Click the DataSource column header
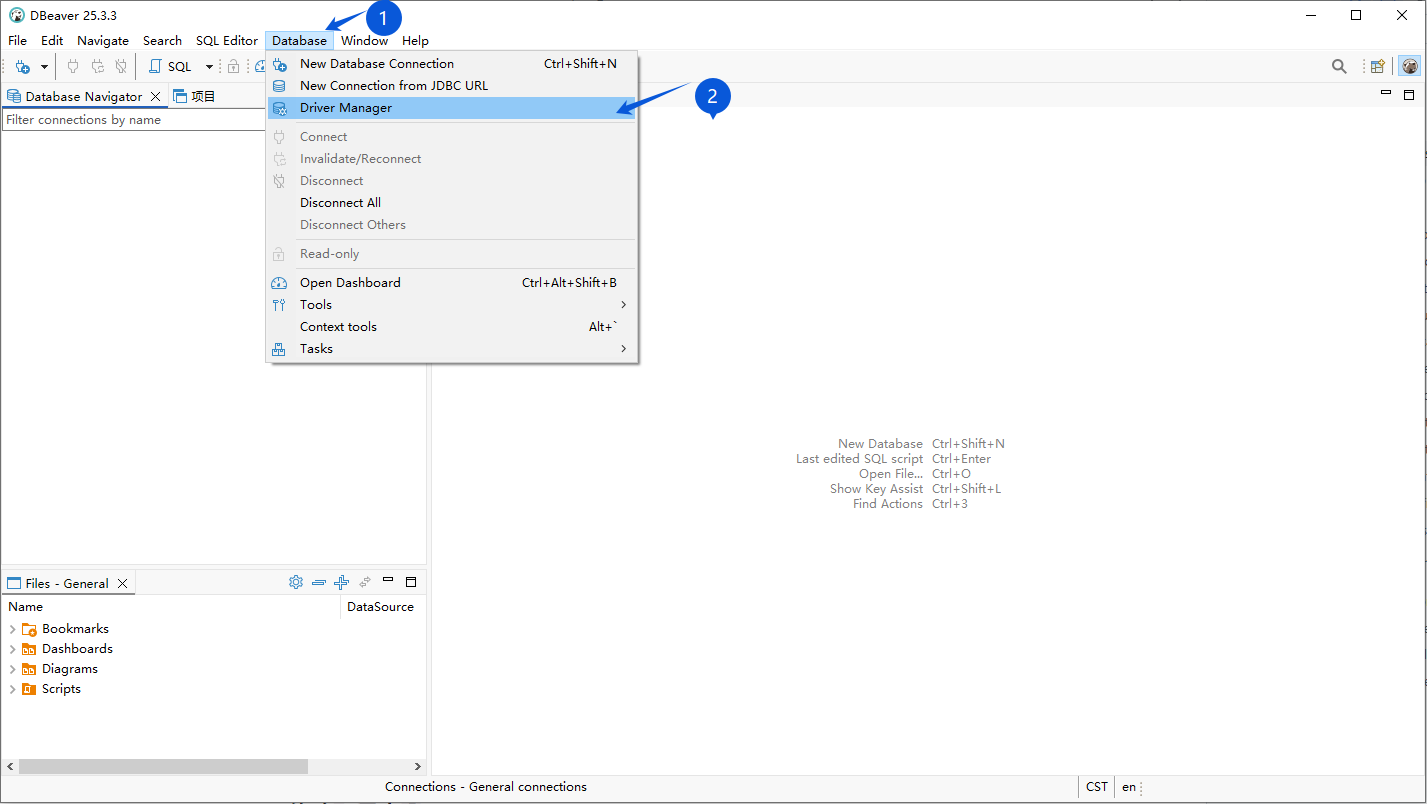This screenshot has height=804, width=1427. (381, 607)
